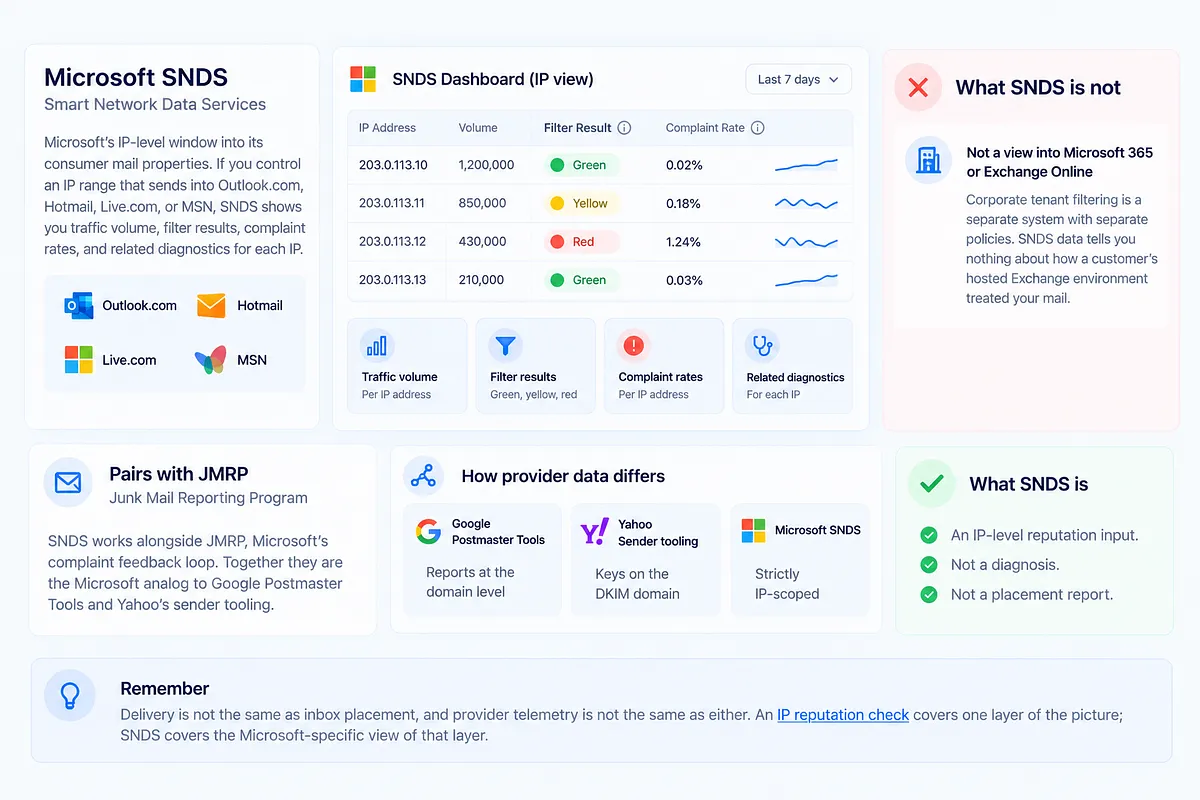This screenshot has width=1200, height=800.
Task: Click sparkline chart for the 1.24% row
Action: (806, 242)
